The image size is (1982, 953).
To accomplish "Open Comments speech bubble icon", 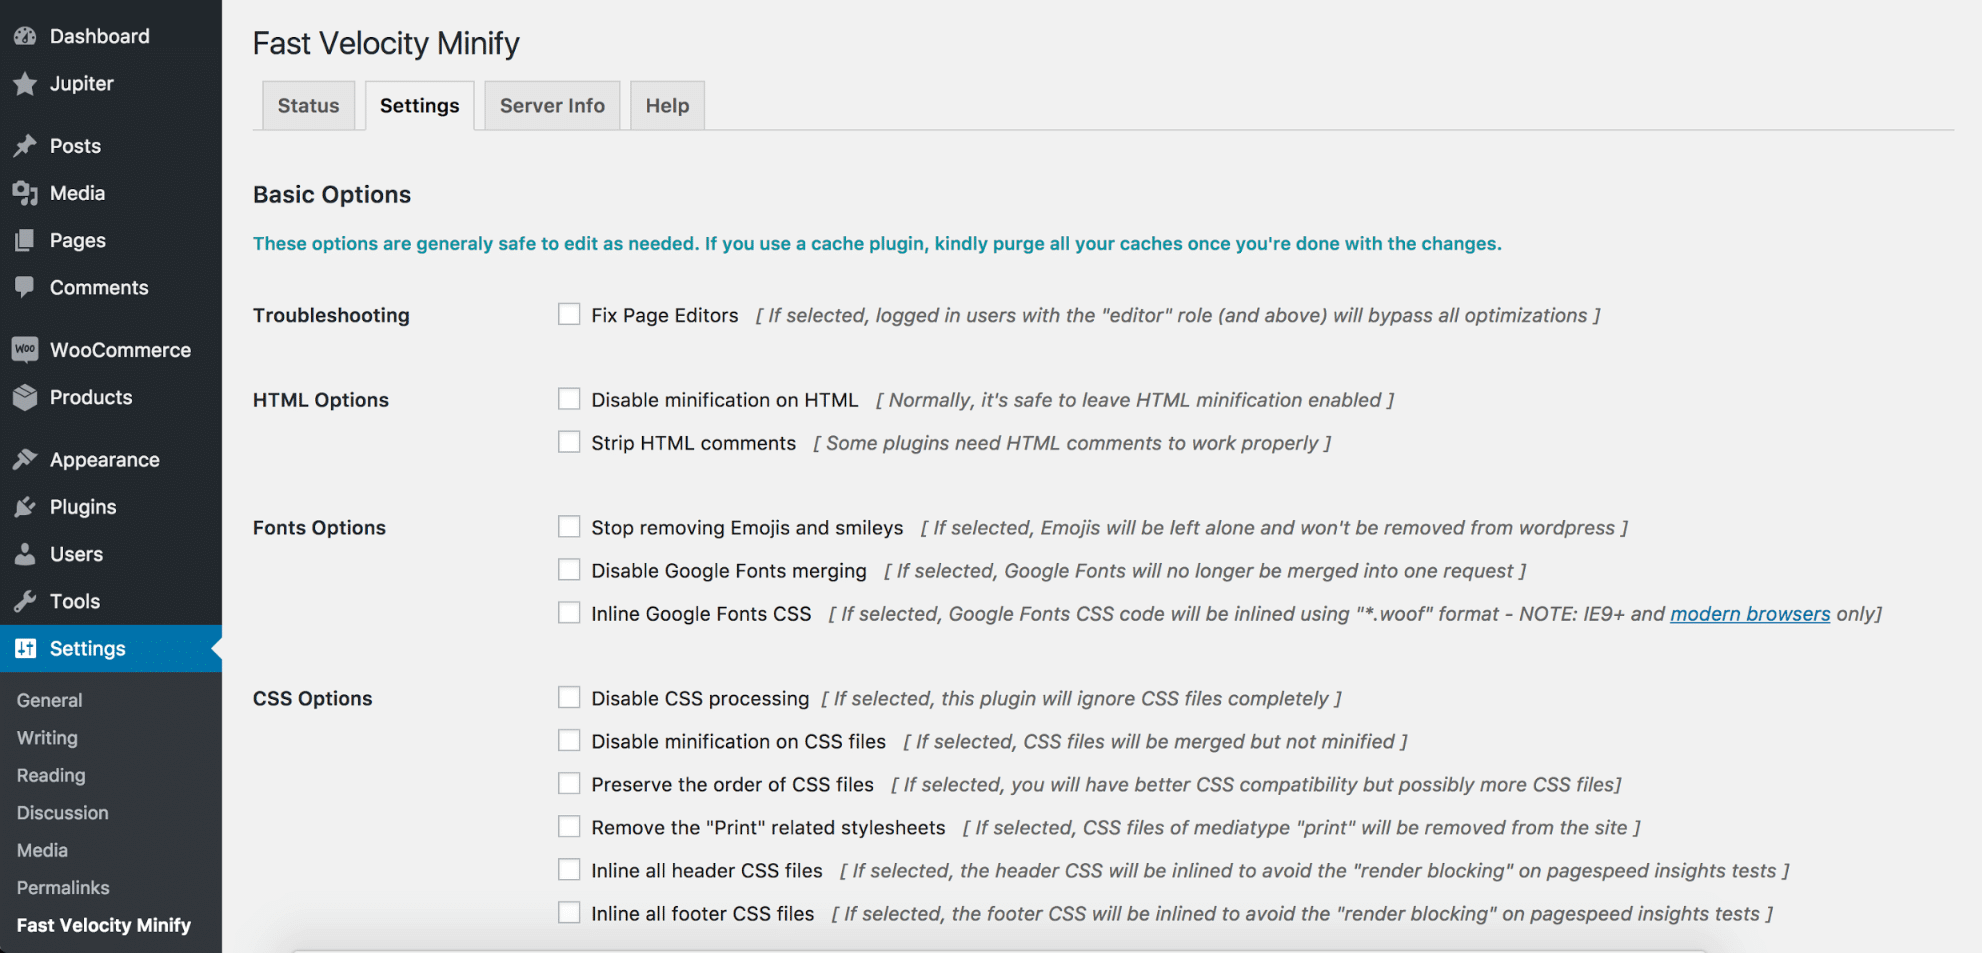I will pos(25,287).
